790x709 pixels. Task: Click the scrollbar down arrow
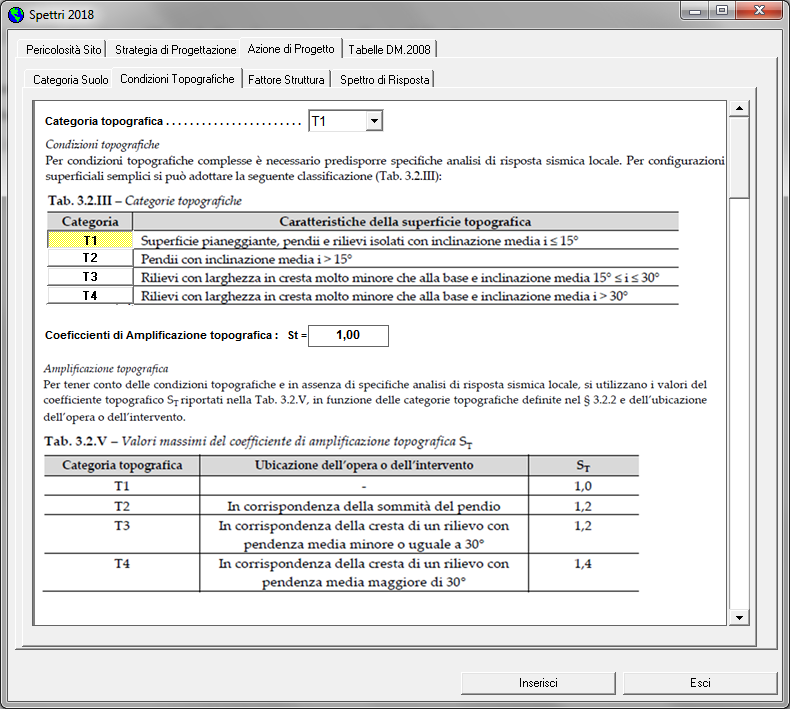(x=739, y=617)
